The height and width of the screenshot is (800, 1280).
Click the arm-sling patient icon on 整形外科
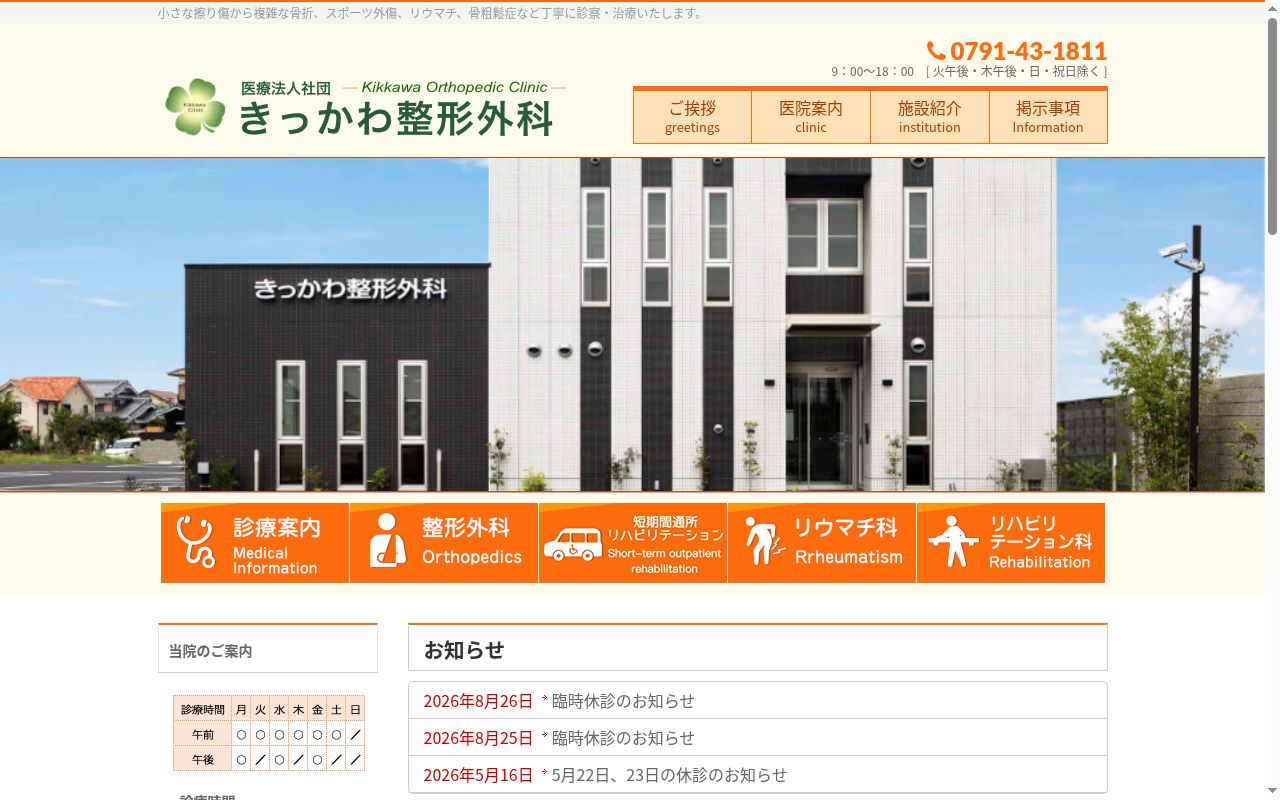(387, 541)
